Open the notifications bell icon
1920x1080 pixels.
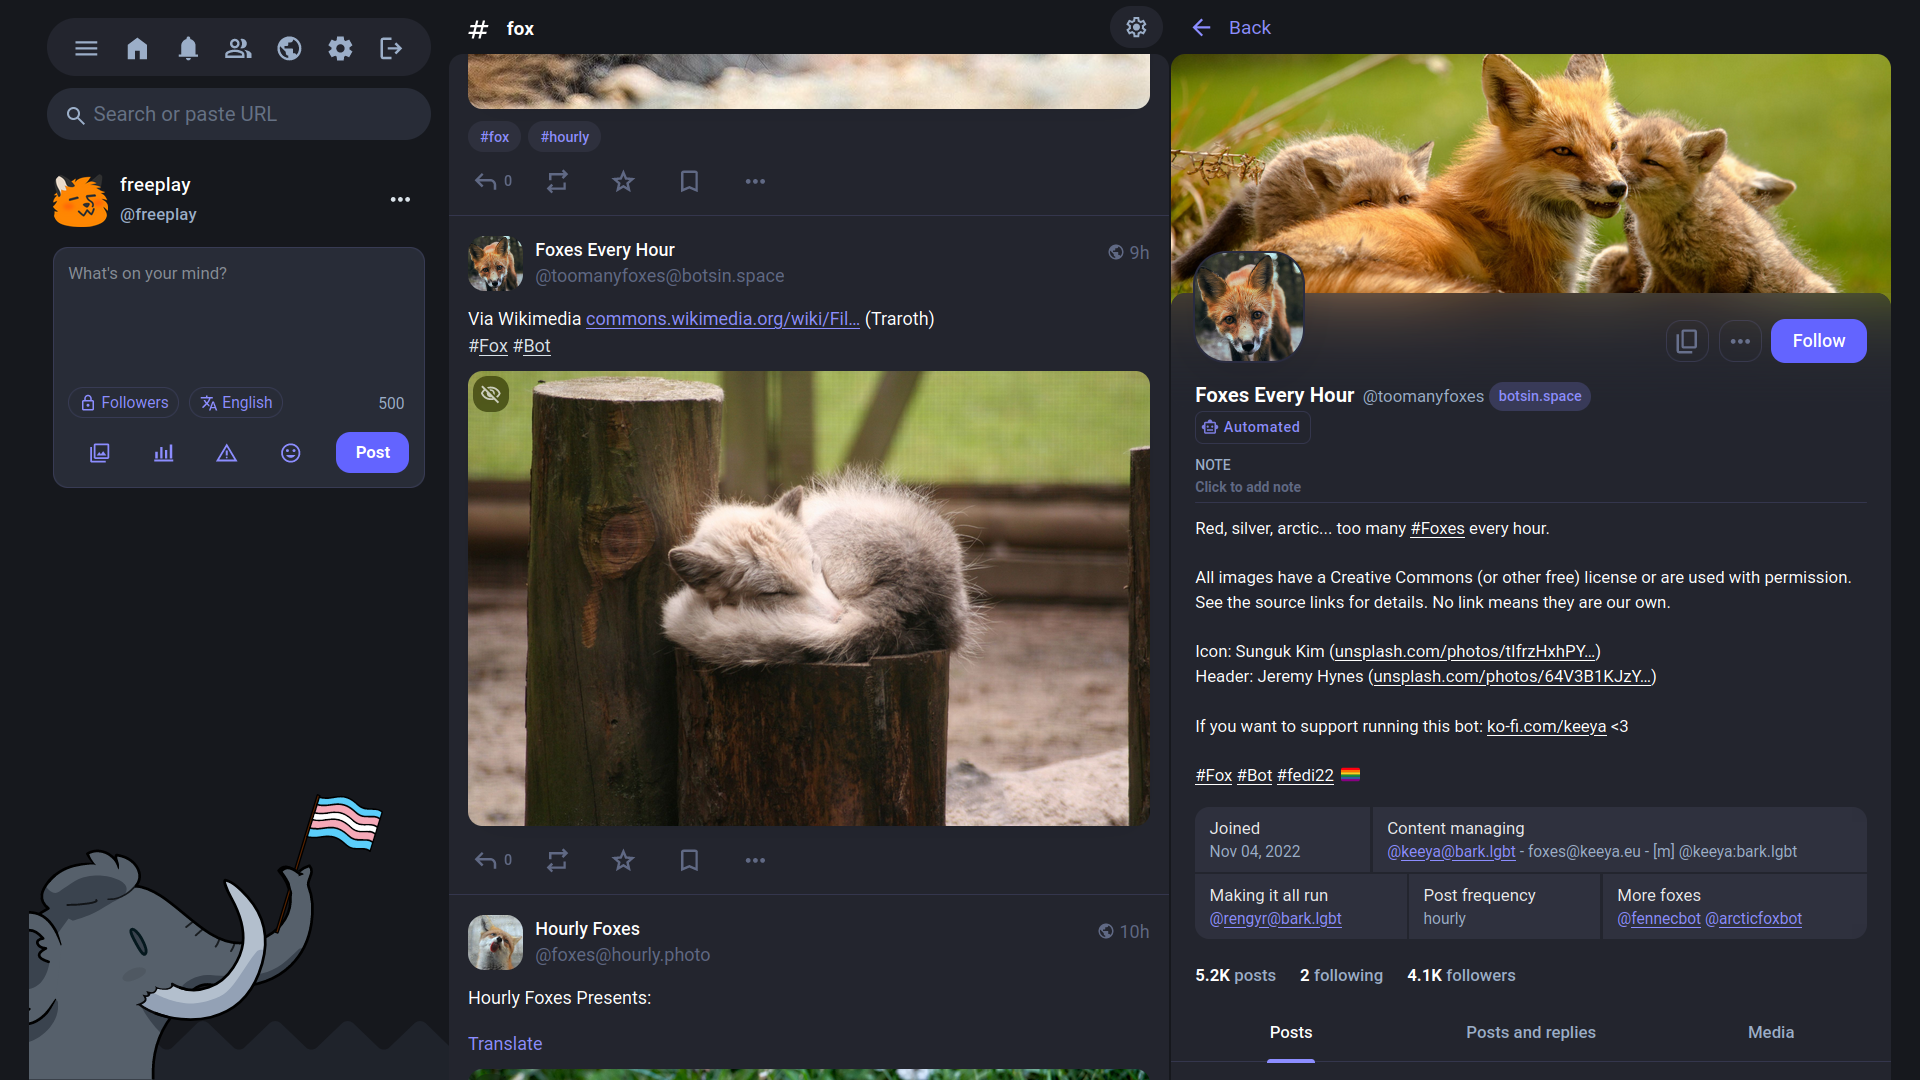click(x=188, y=48)
